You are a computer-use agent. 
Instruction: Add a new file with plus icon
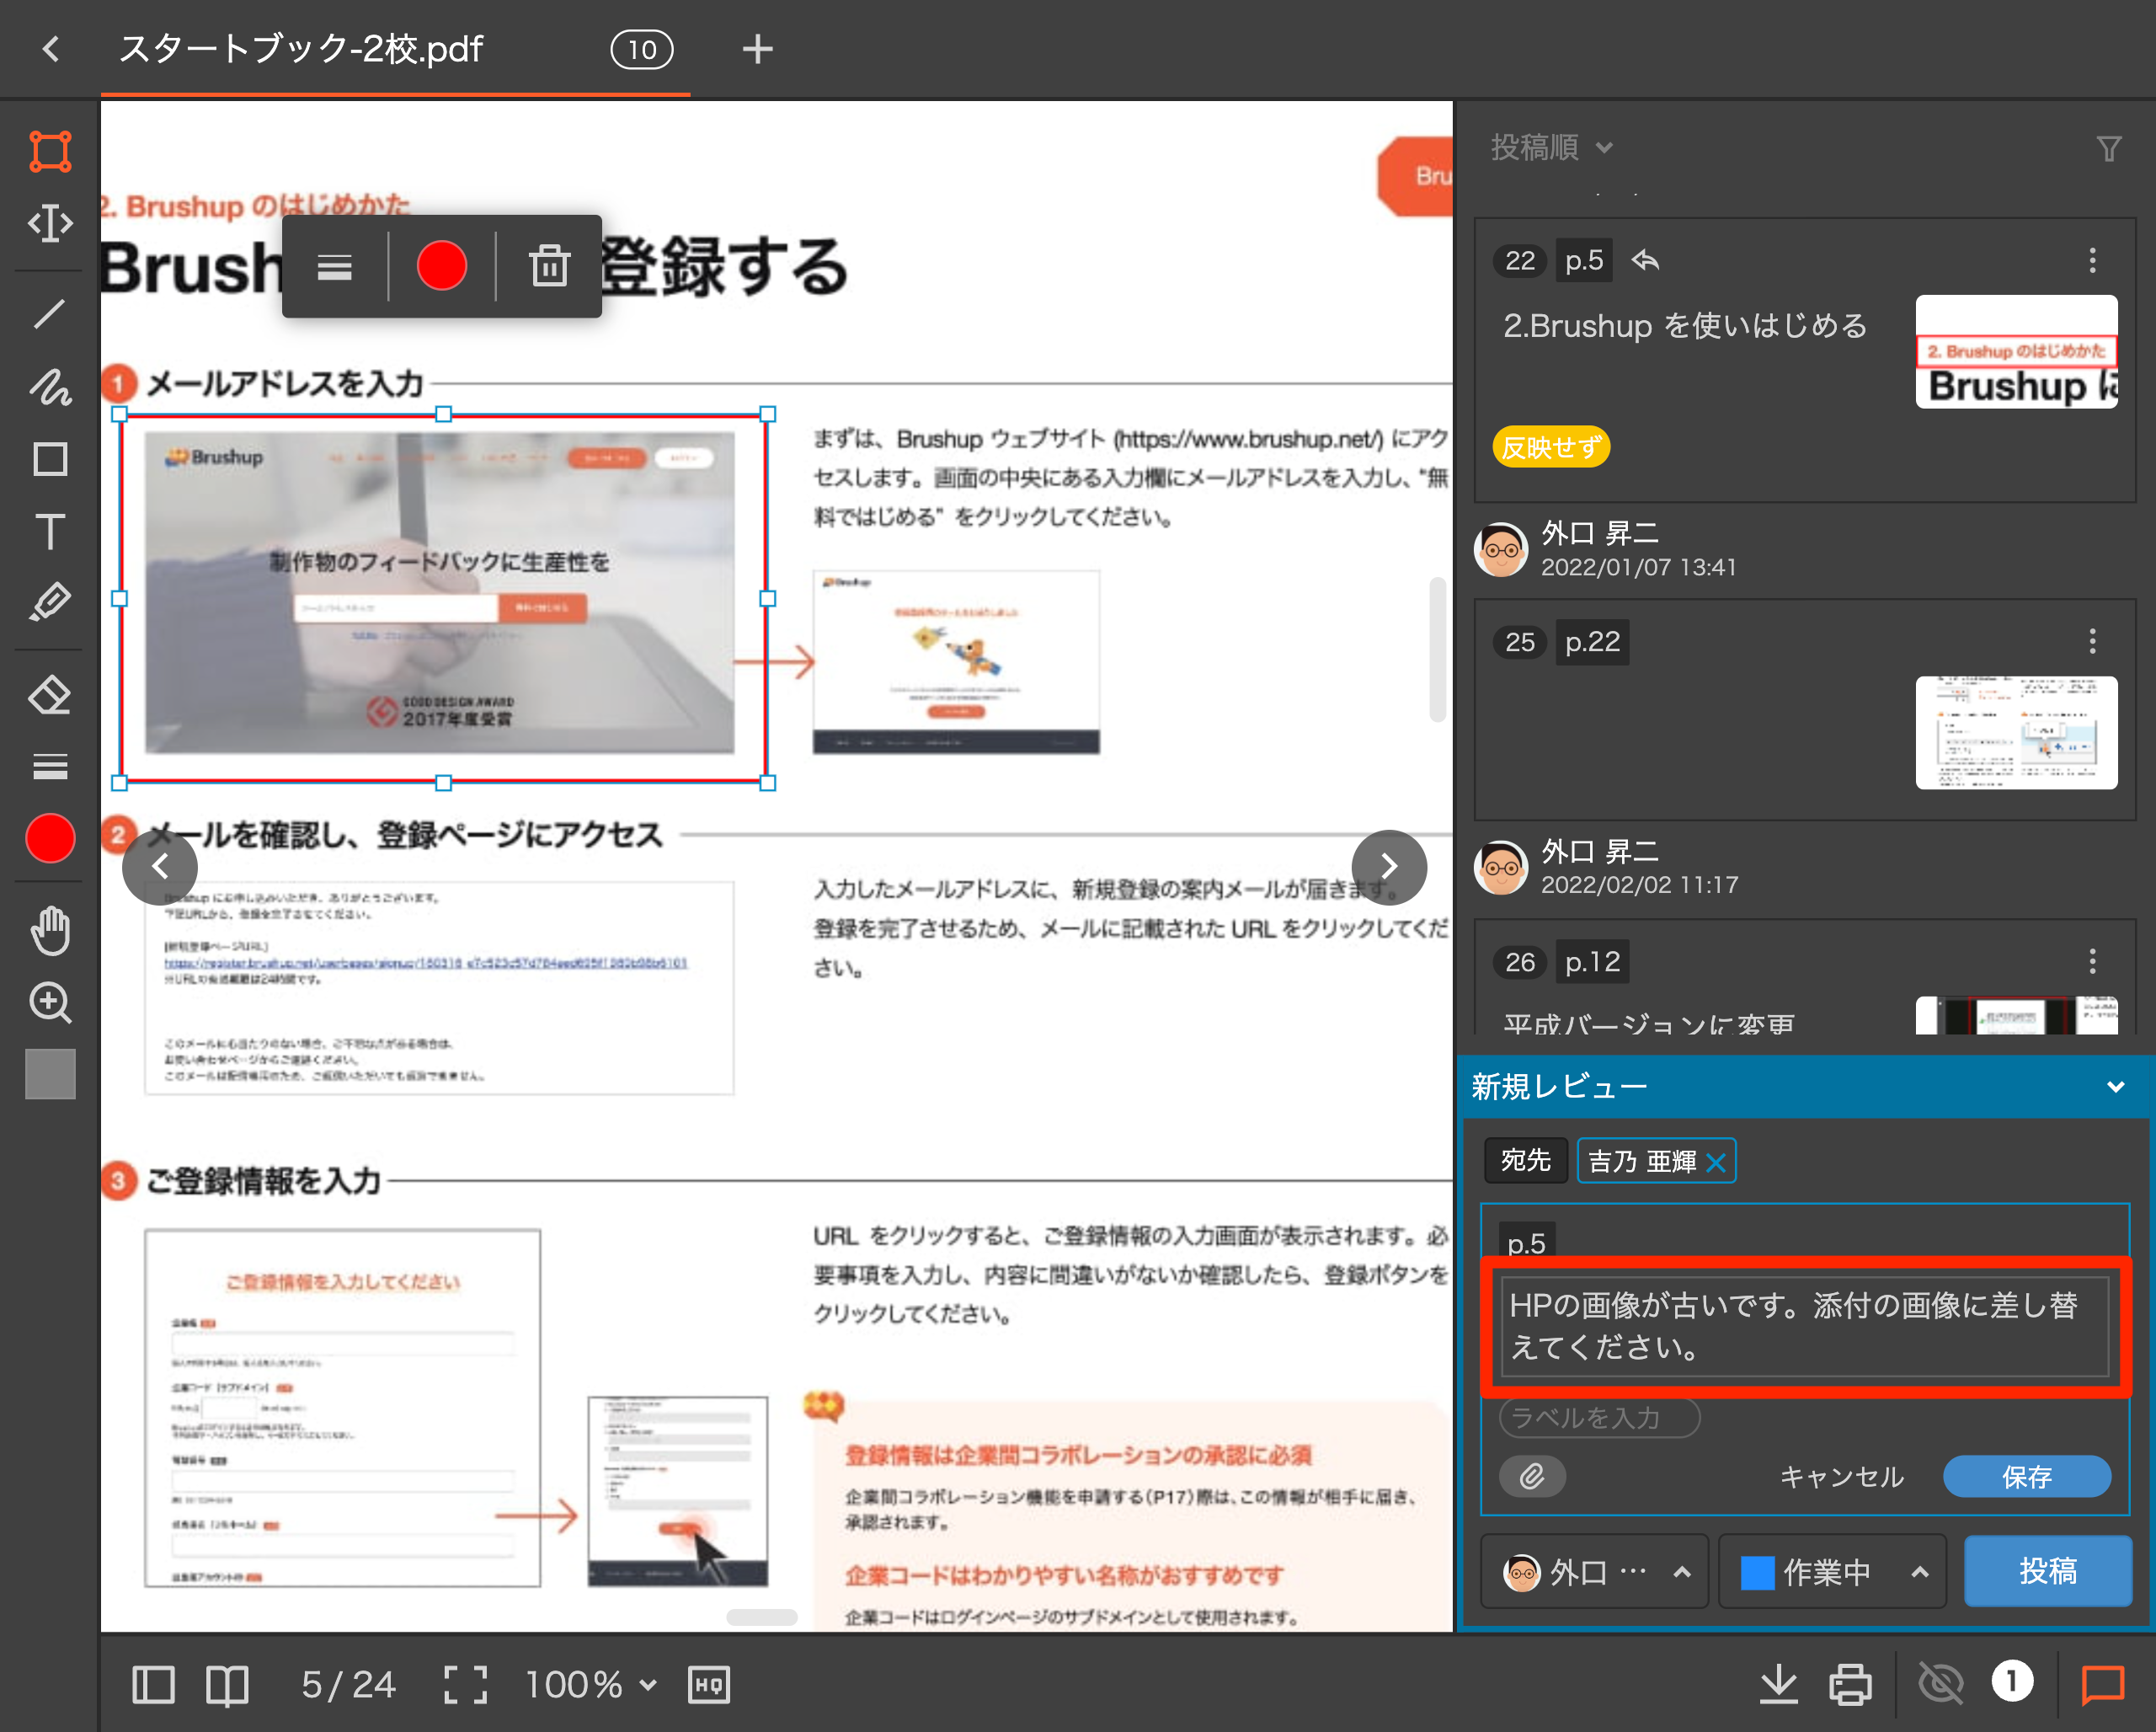point(758,49)
